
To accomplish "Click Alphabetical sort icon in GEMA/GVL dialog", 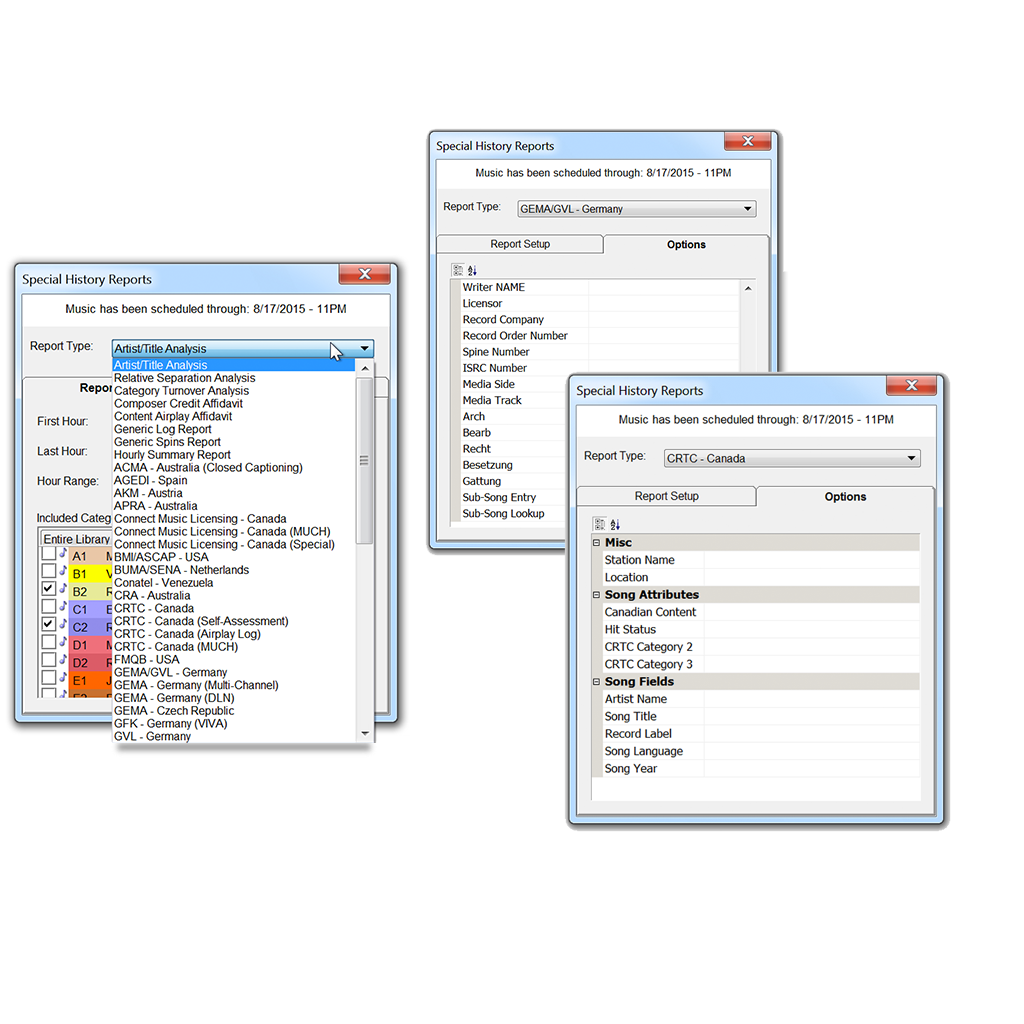I will [473, 270].
